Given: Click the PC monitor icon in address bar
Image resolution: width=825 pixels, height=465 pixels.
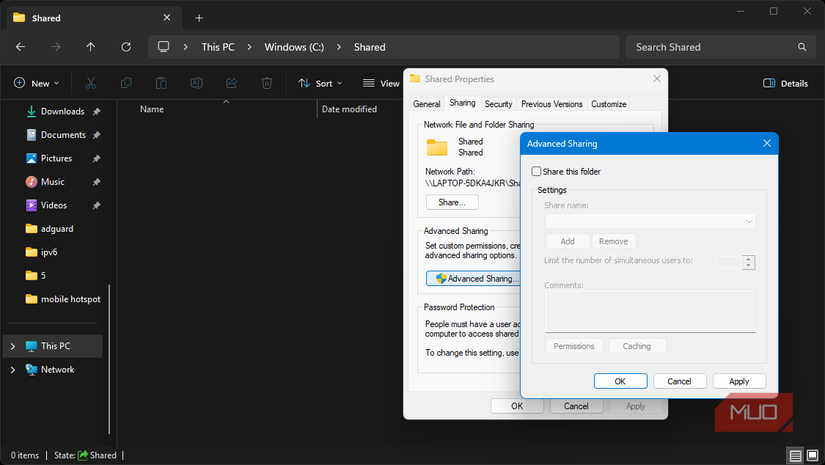Looking at the screenshot, I should (164, 47).
